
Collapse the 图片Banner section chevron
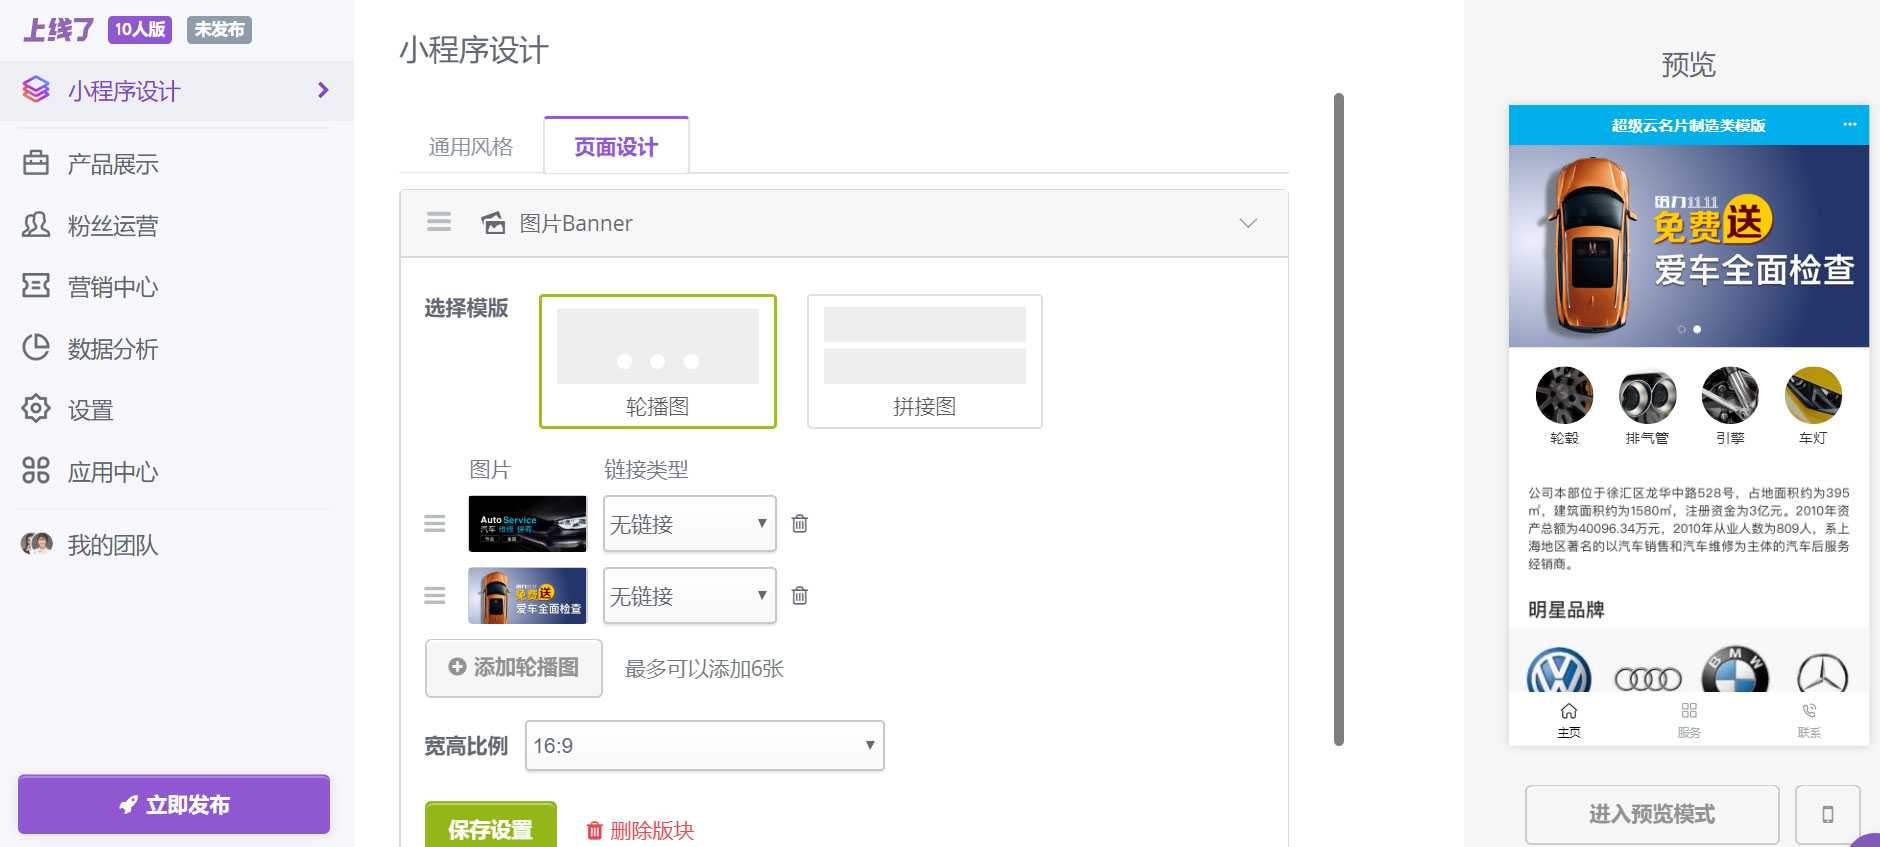(x=1248, y=223)
